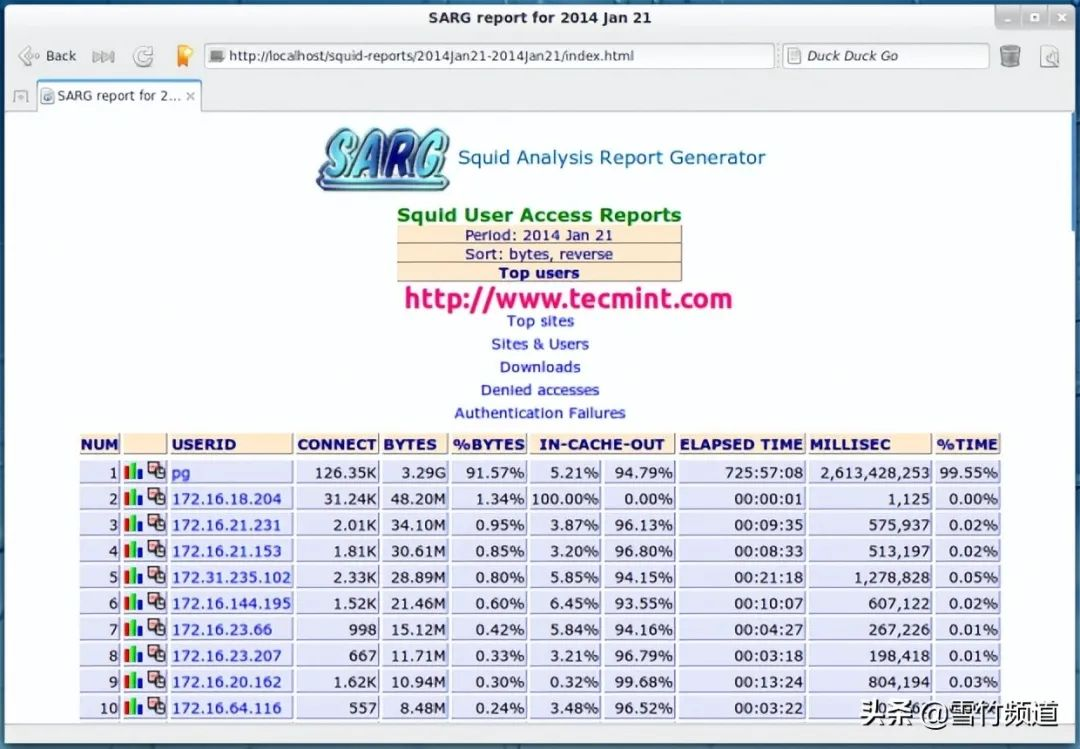This screenshot has height=749, width=1080.
Task: Click the orange bookmark icon
Action: click(184, 56)
